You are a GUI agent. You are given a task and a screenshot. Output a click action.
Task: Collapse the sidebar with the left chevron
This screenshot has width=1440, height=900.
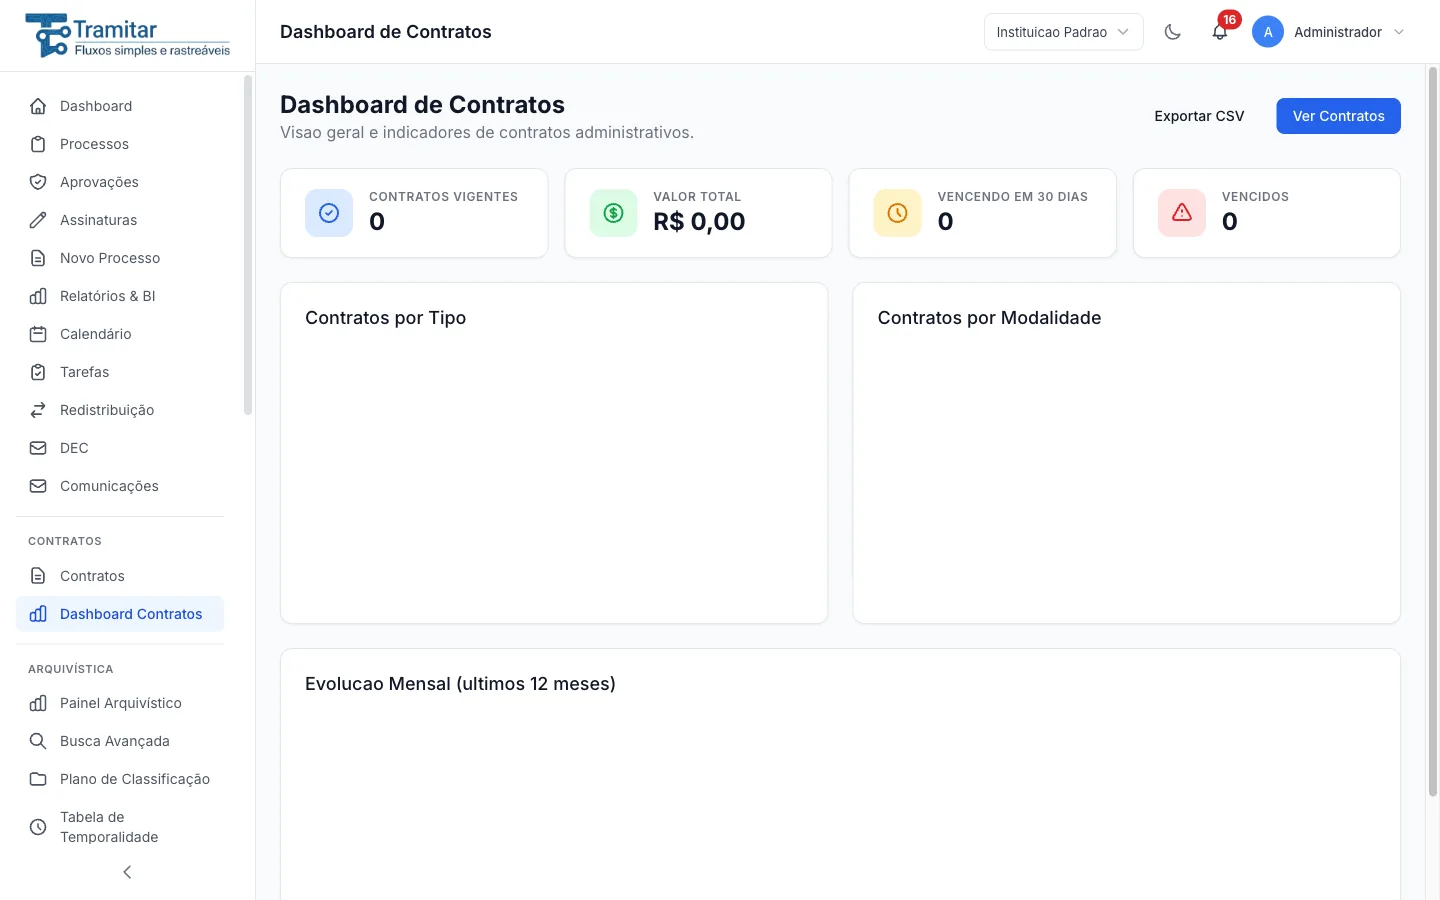(127, 872)
